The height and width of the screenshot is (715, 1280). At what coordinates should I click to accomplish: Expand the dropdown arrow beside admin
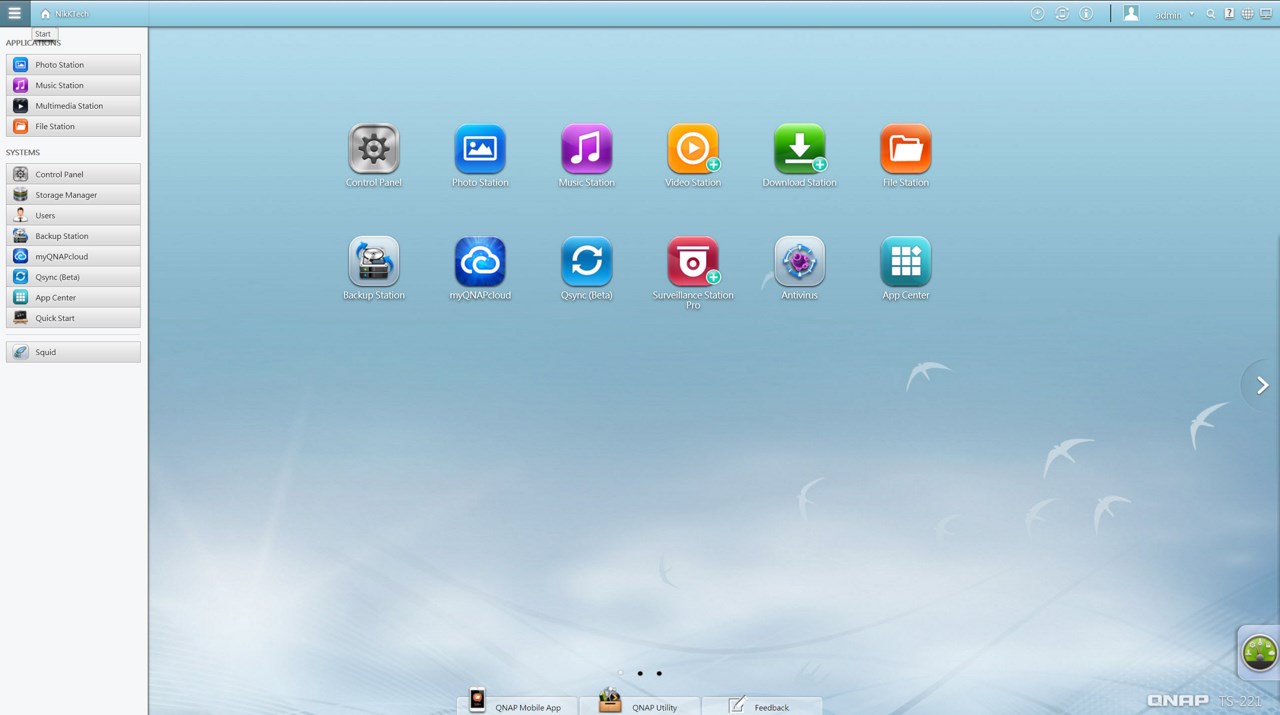[x=1192, y=14]
